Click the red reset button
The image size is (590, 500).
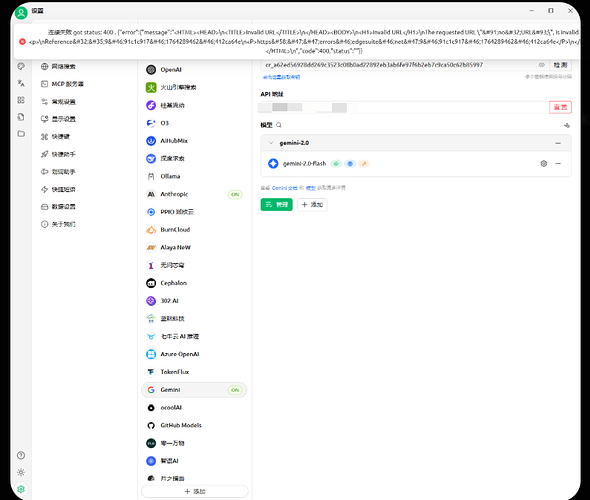(x=560, y=107)
